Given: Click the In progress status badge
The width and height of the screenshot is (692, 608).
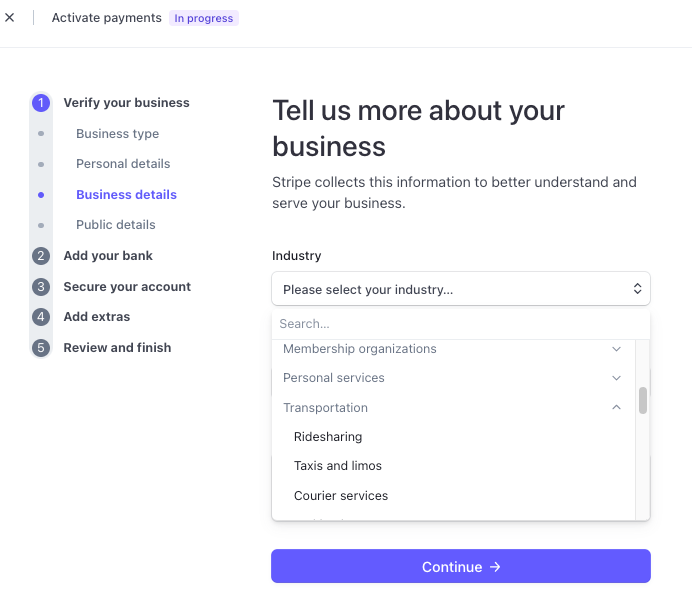Looking at the screenshot, I should tap(204, 18).
